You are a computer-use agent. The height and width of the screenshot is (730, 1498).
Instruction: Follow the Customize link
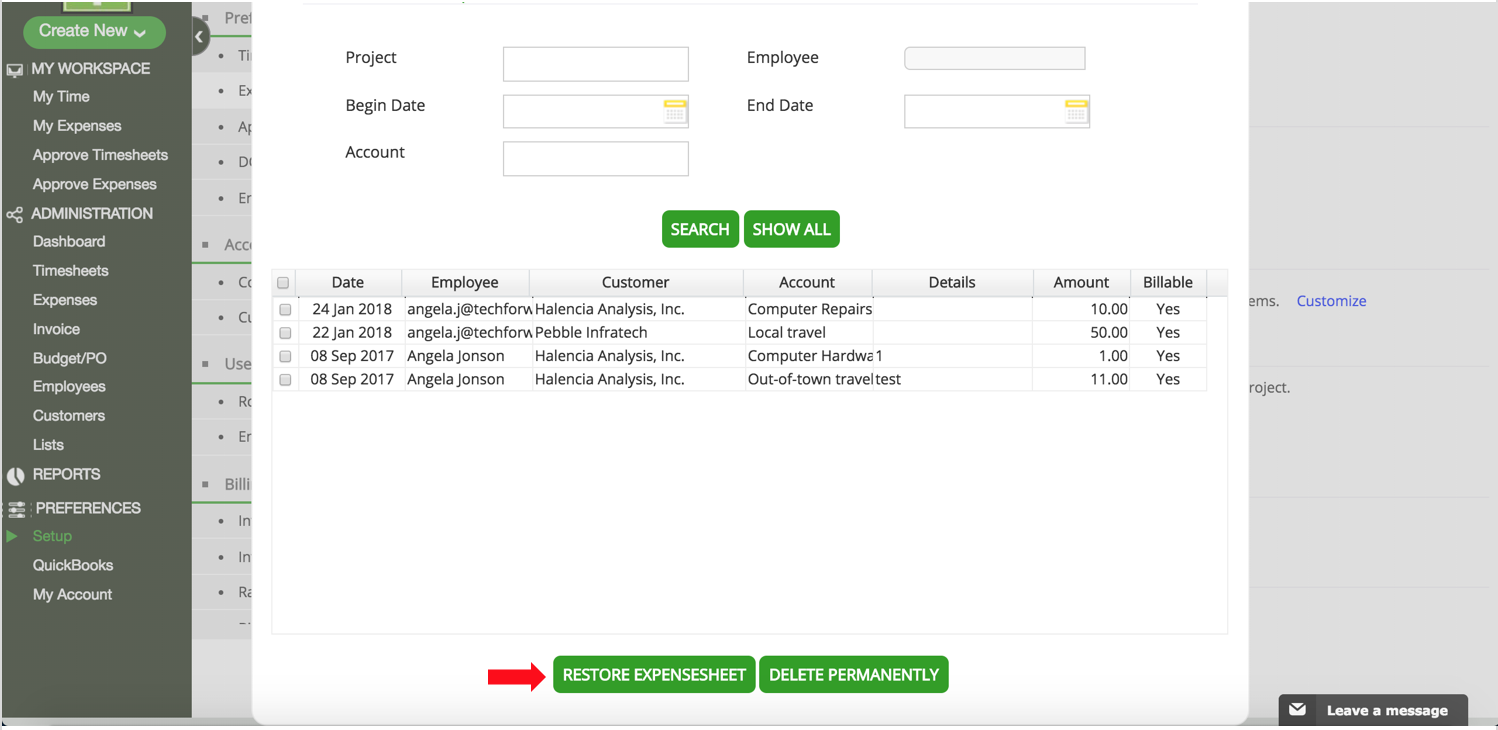pyautogui.click(x=1331, y=301)
